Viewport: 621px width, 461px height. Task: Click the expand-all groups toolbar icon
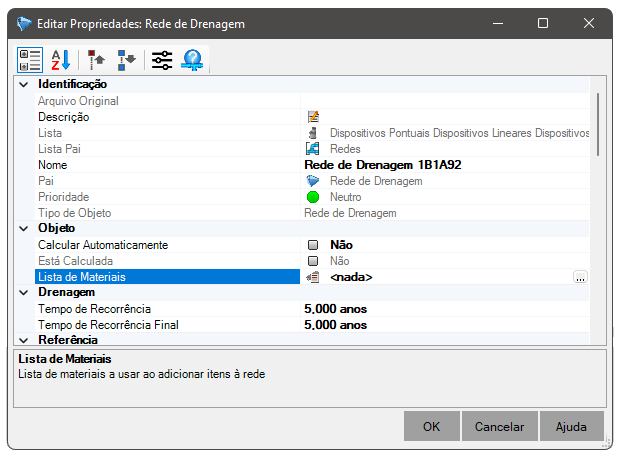click(127, 60)
